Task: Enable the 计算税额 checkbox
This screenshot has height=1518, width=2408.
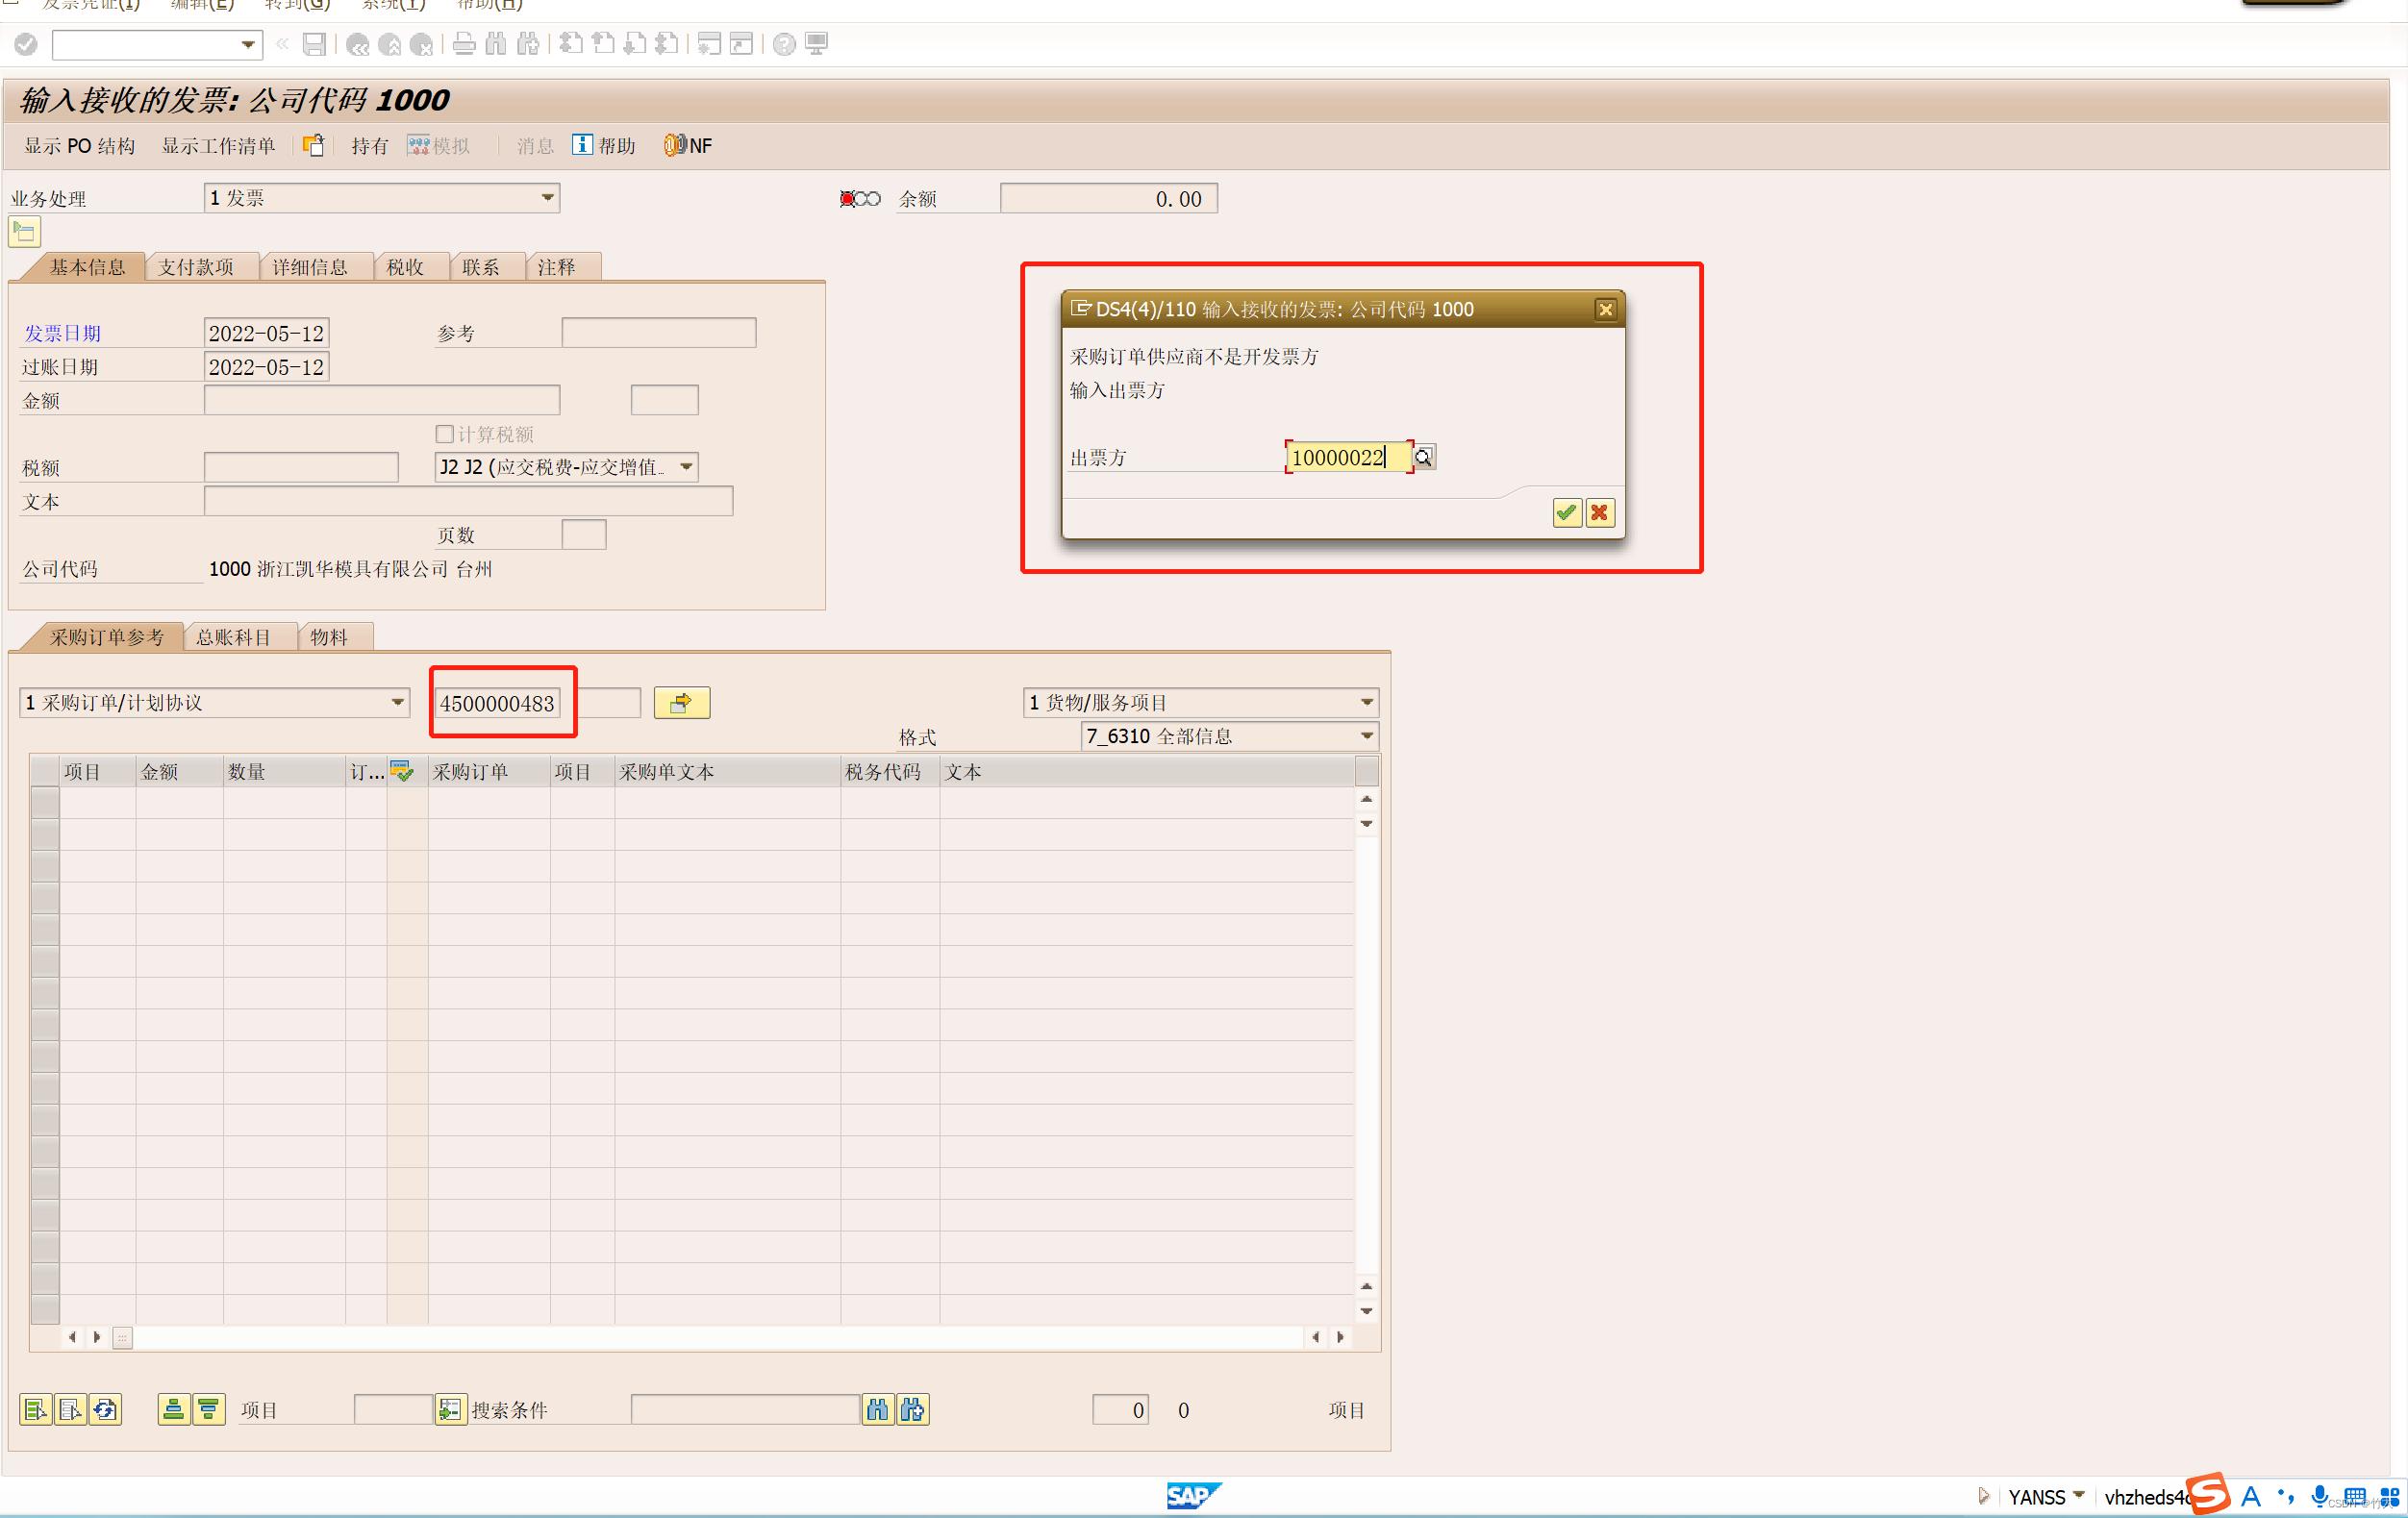Action: [x=445, y=434]
